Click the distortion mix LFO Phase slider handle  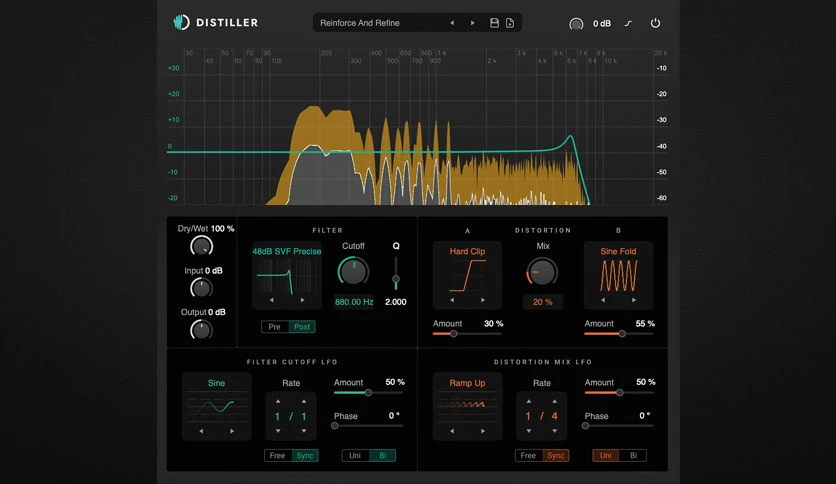tap(585, 426)
